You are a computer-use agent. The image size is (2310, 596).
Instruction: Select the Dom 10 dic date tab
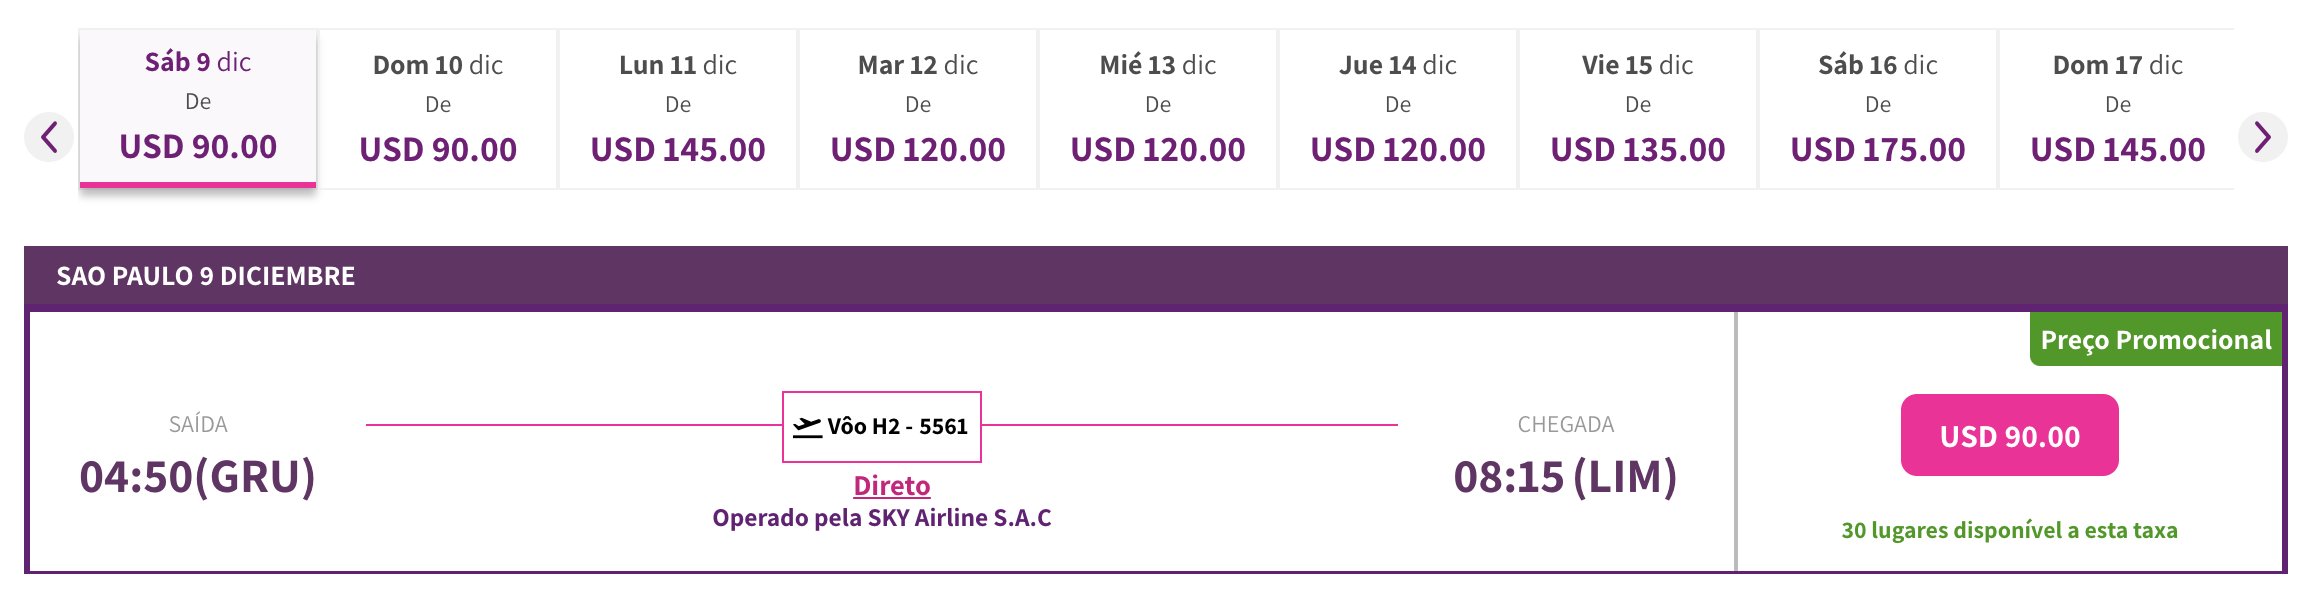(x=438, y=108)
